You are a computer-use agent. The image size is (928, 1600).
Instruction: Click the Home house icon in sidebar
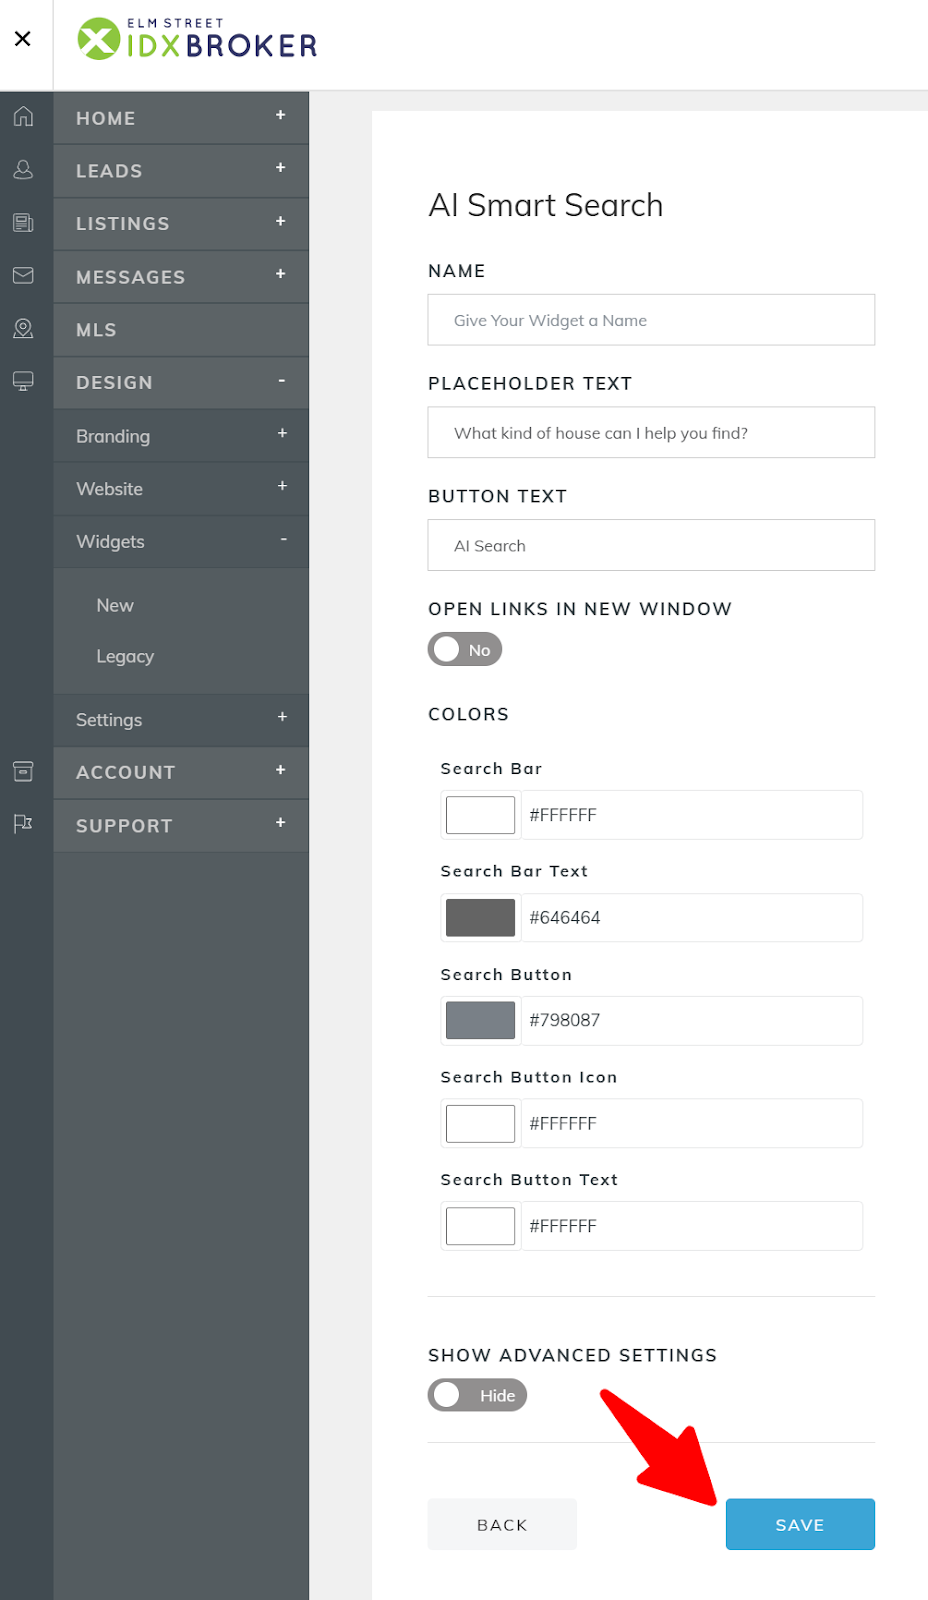[x=23, y=116]
